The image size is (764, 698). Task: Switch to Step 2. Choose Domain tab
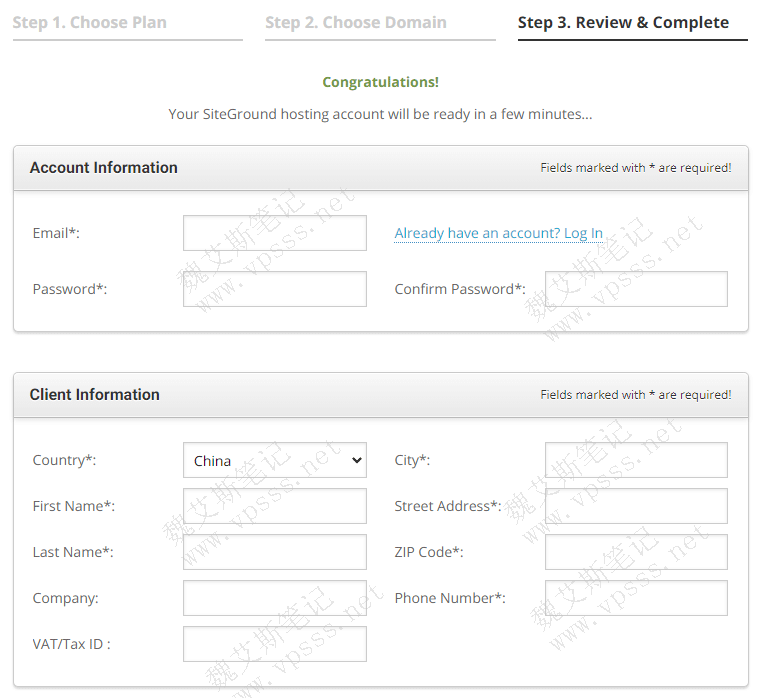[356, 23]
